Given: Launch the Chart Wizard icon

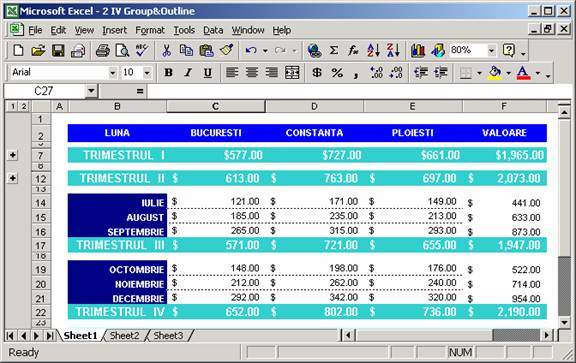Looking at the screenshot, I should [x=417, y=50].
